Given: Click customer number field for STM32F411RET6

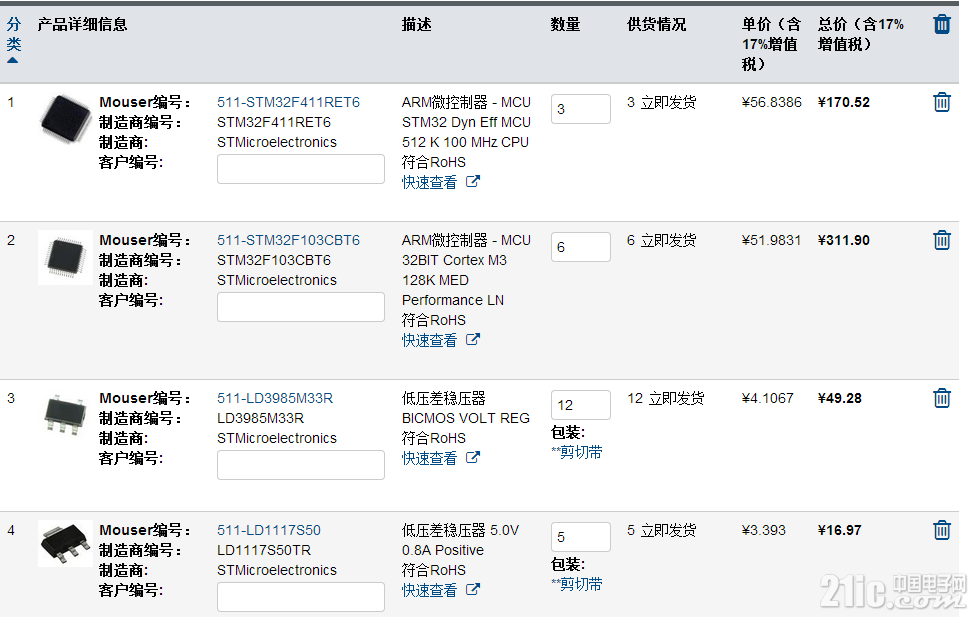Looking at the screenshot, I should (x=301, y=169).
